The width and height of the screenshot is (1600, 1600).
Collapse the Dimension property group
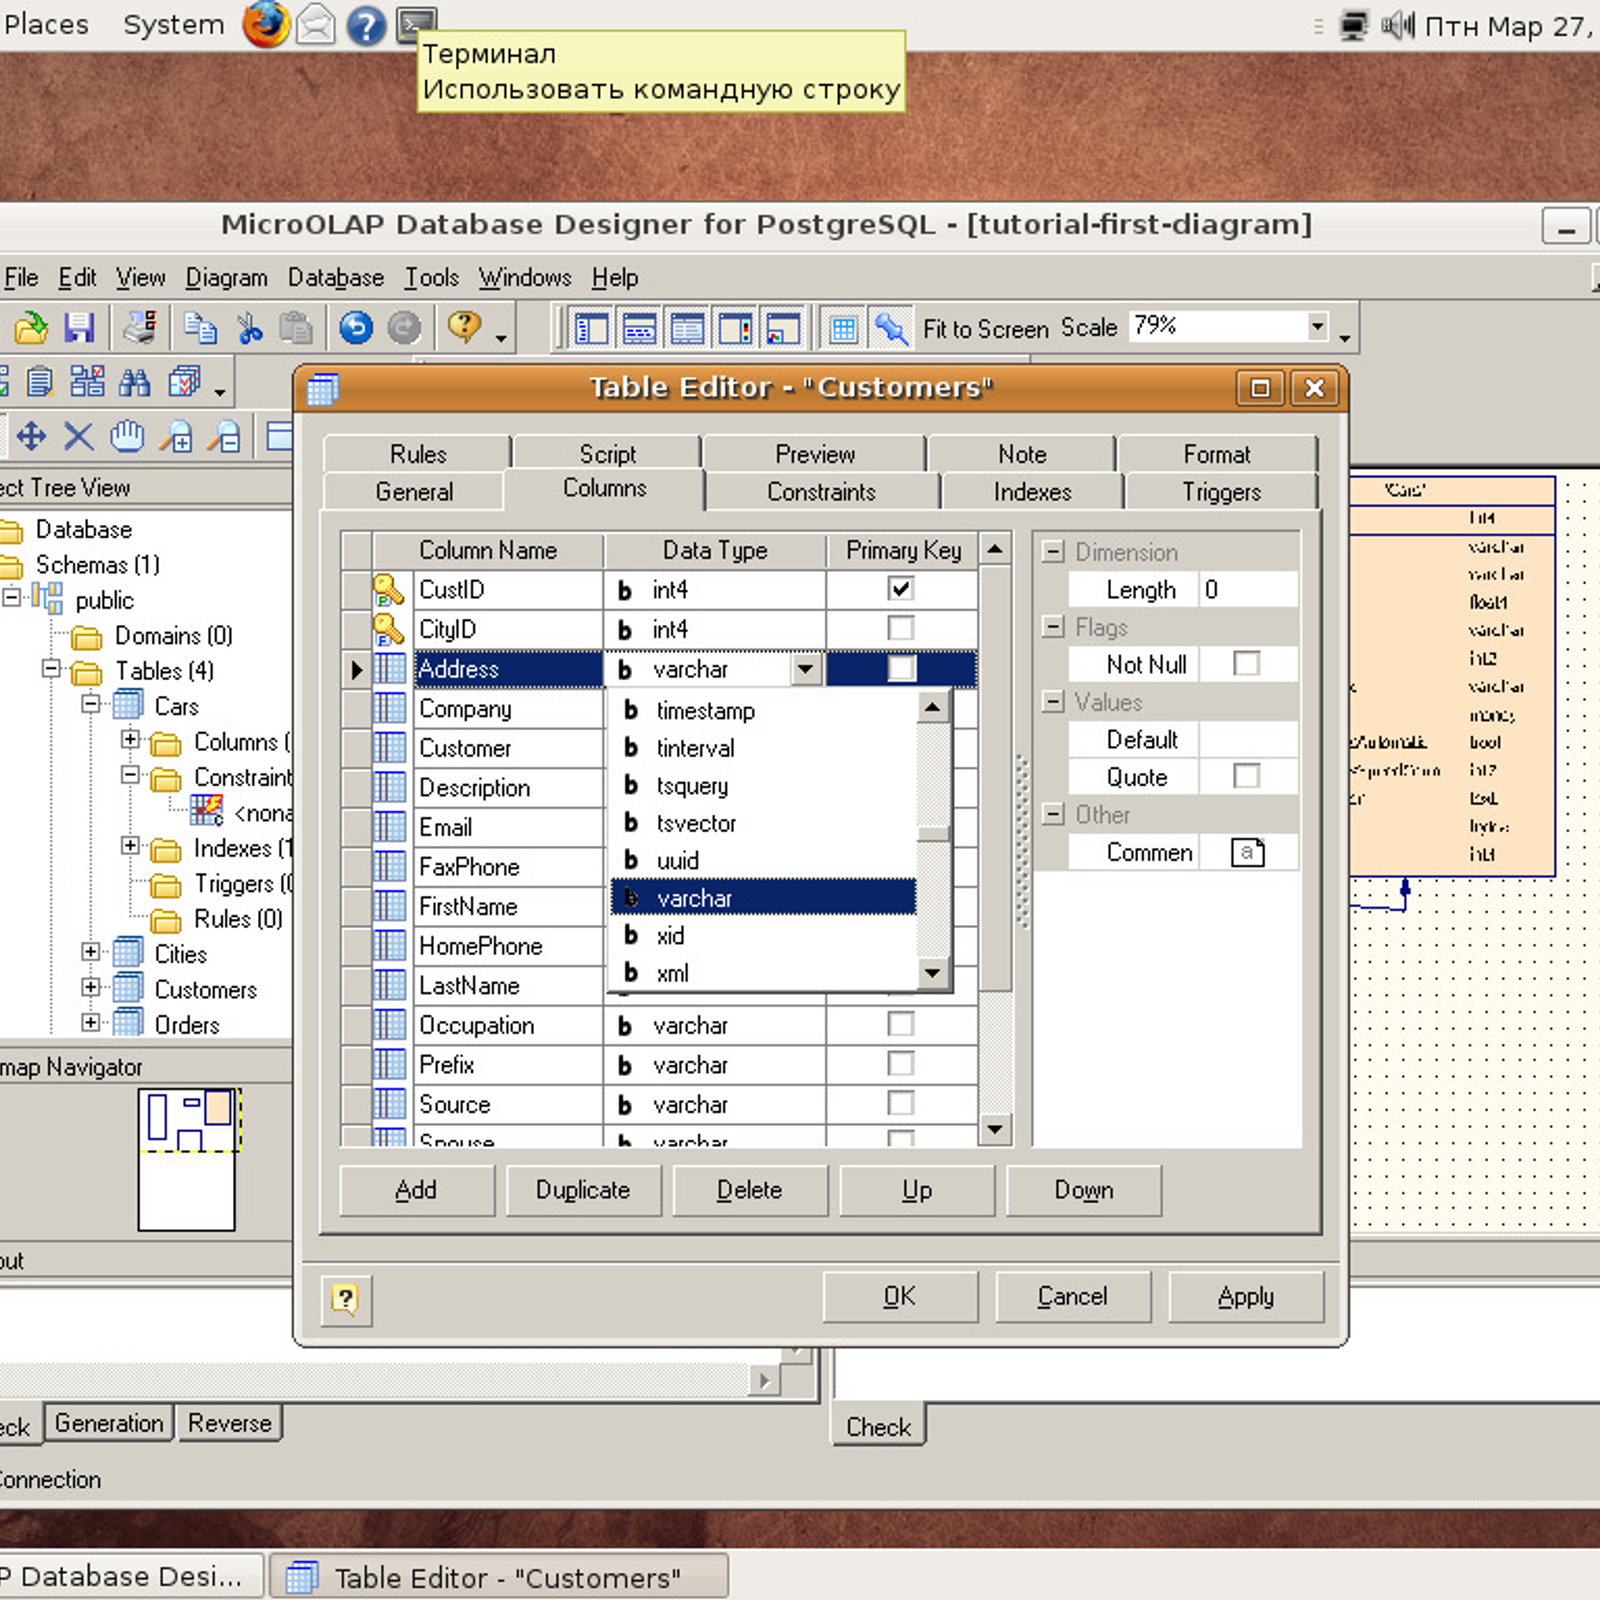1053,551
